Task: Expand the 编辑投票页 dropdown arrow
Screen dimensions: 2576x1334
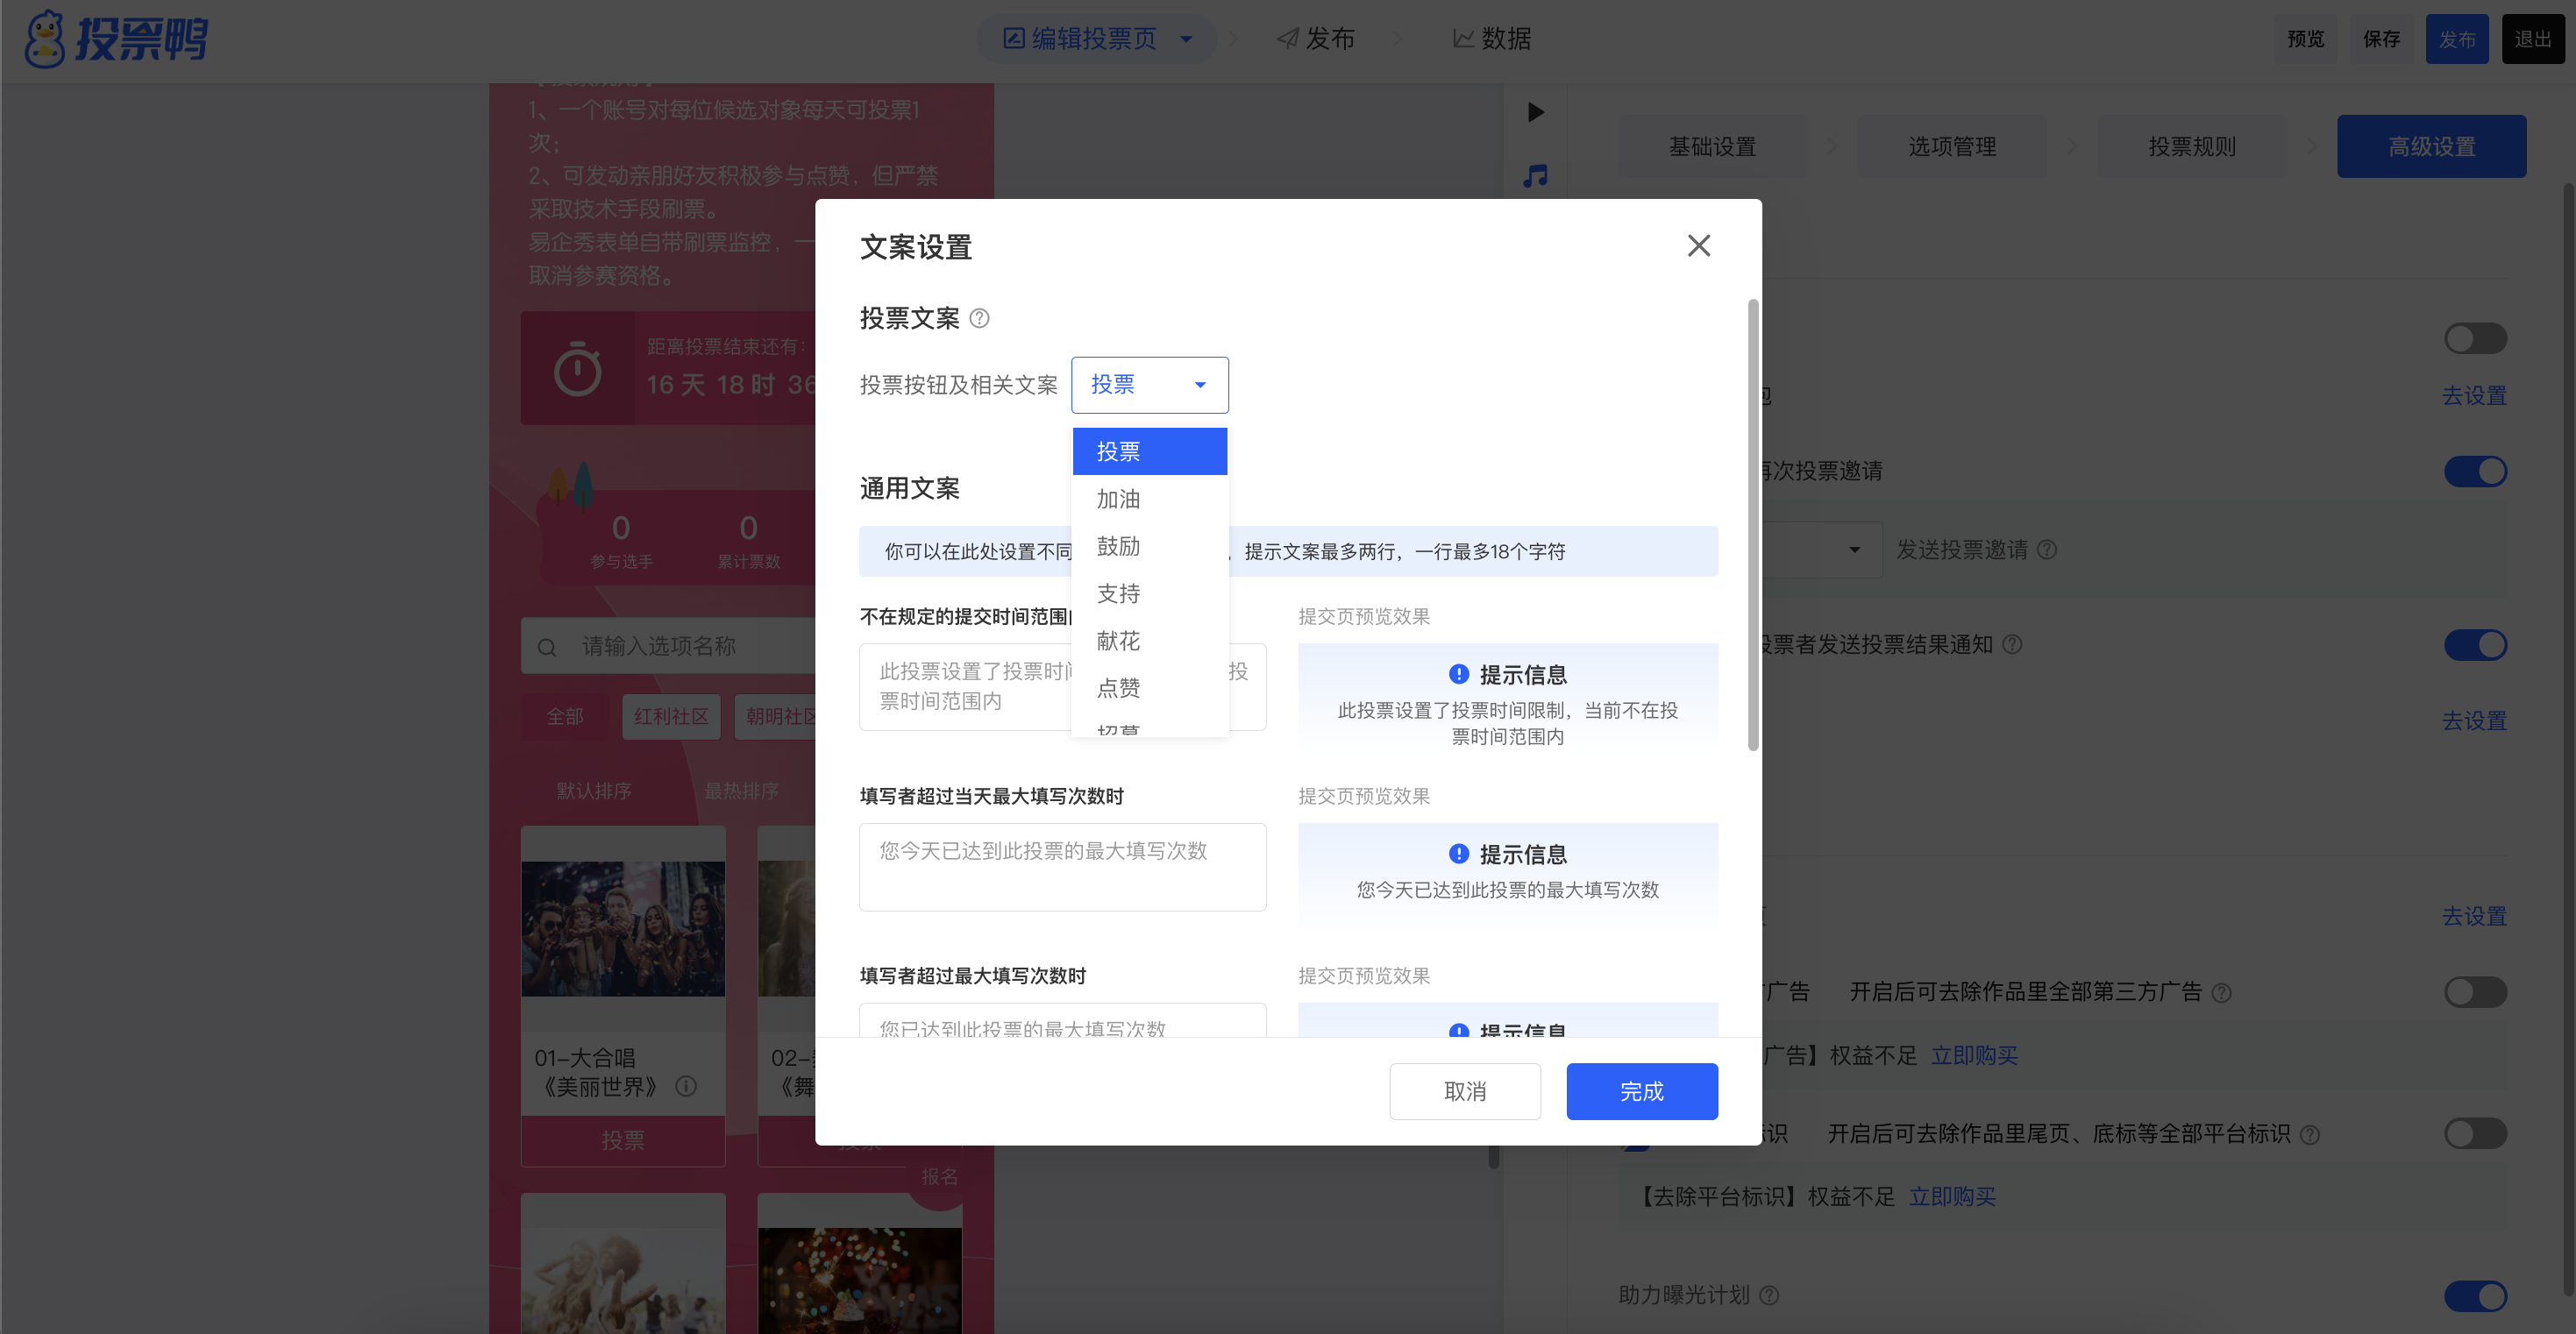Action: [1186, 39]
